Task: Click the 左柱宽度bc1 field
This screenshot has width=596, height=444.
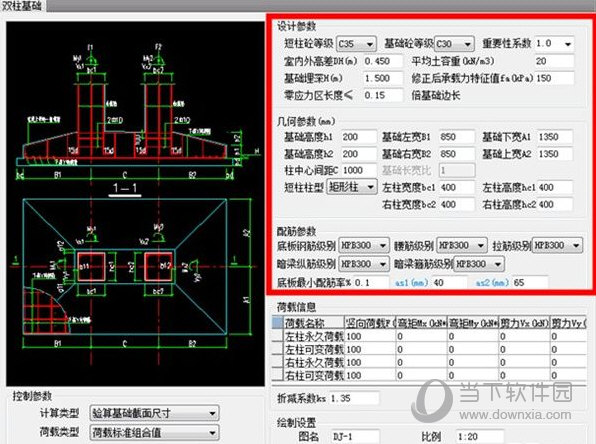Action: tap(457, 187)
